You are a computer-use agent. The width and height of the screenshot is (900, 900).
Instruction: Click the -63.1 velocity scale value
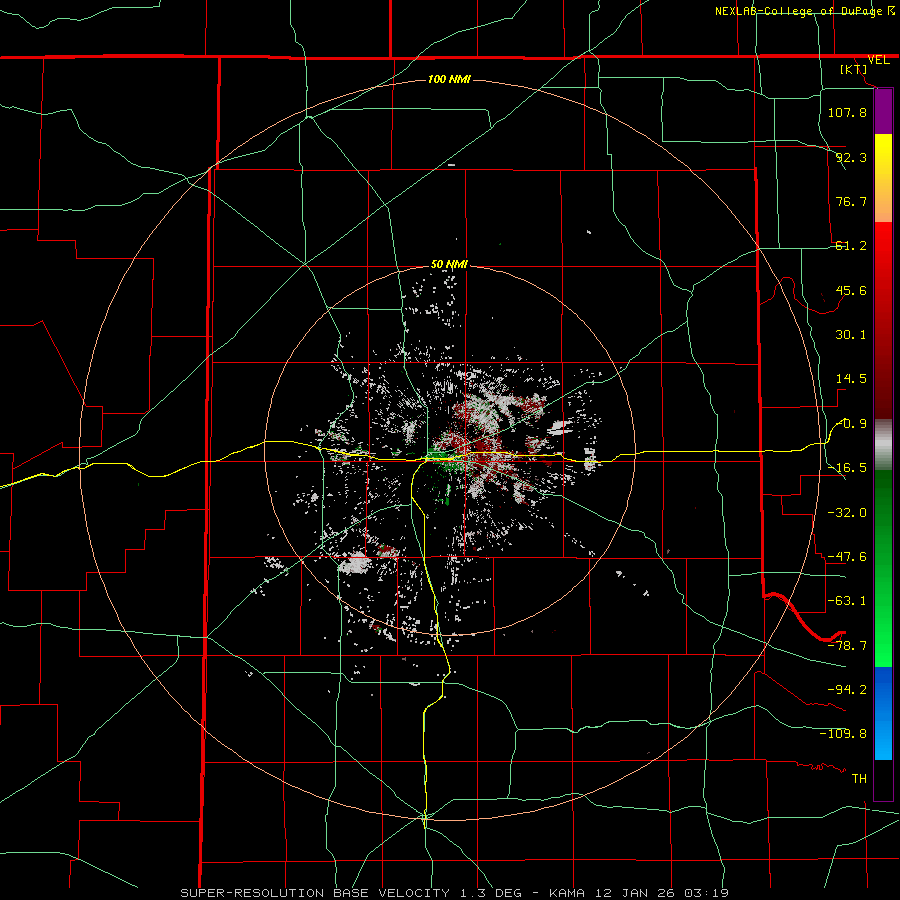847,601
